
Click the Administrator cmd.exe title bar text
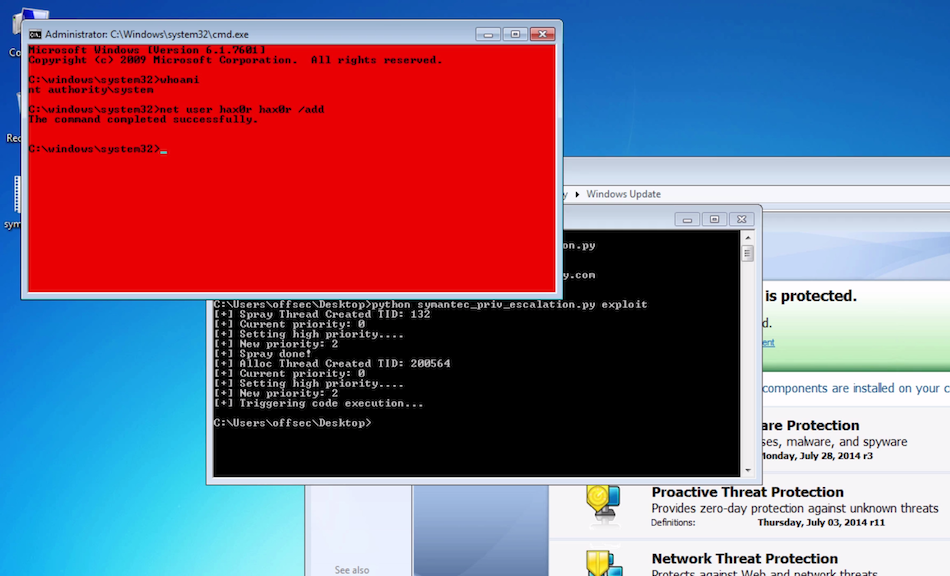147,35
